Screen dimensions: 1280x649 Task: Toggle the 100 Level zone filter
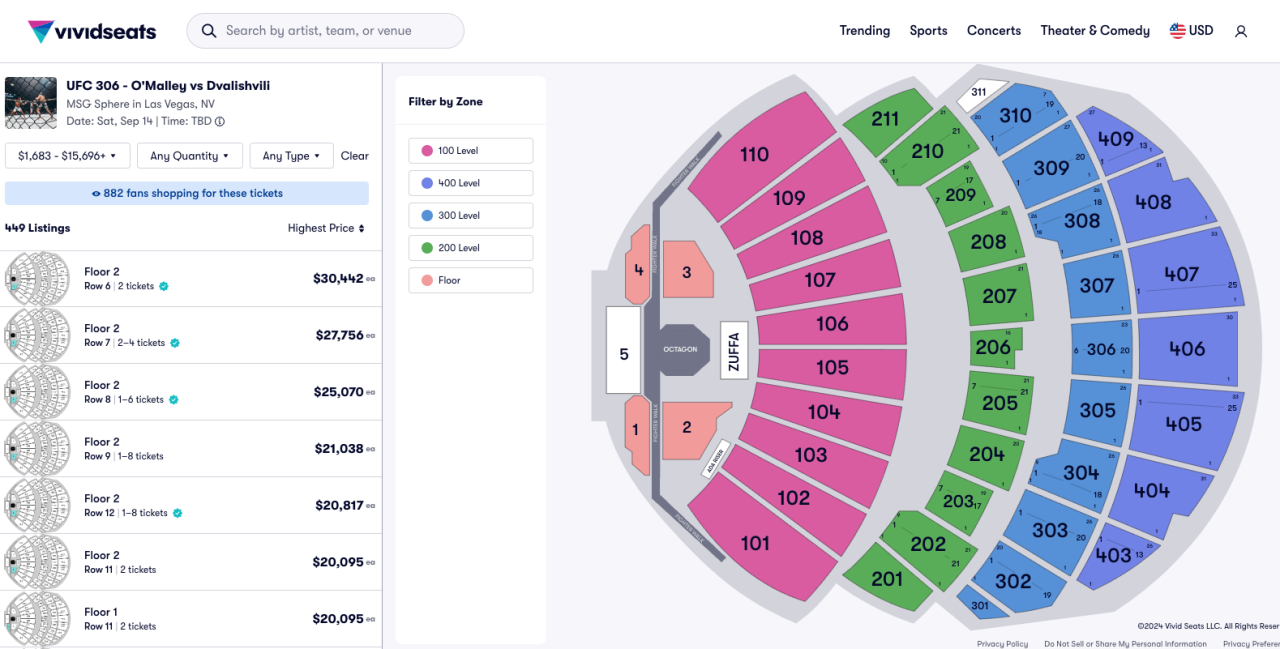pyautogui.click(x=470, y=150)
